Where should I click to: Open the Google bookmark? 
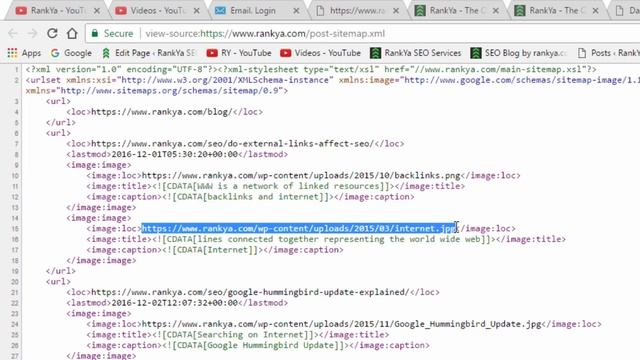point(71,53)
